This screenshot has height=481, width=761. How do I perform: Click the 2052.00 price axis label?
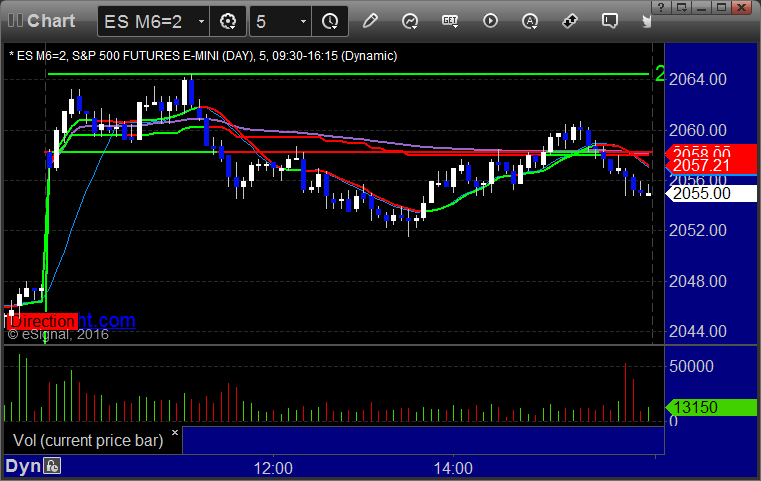(697, 230)
